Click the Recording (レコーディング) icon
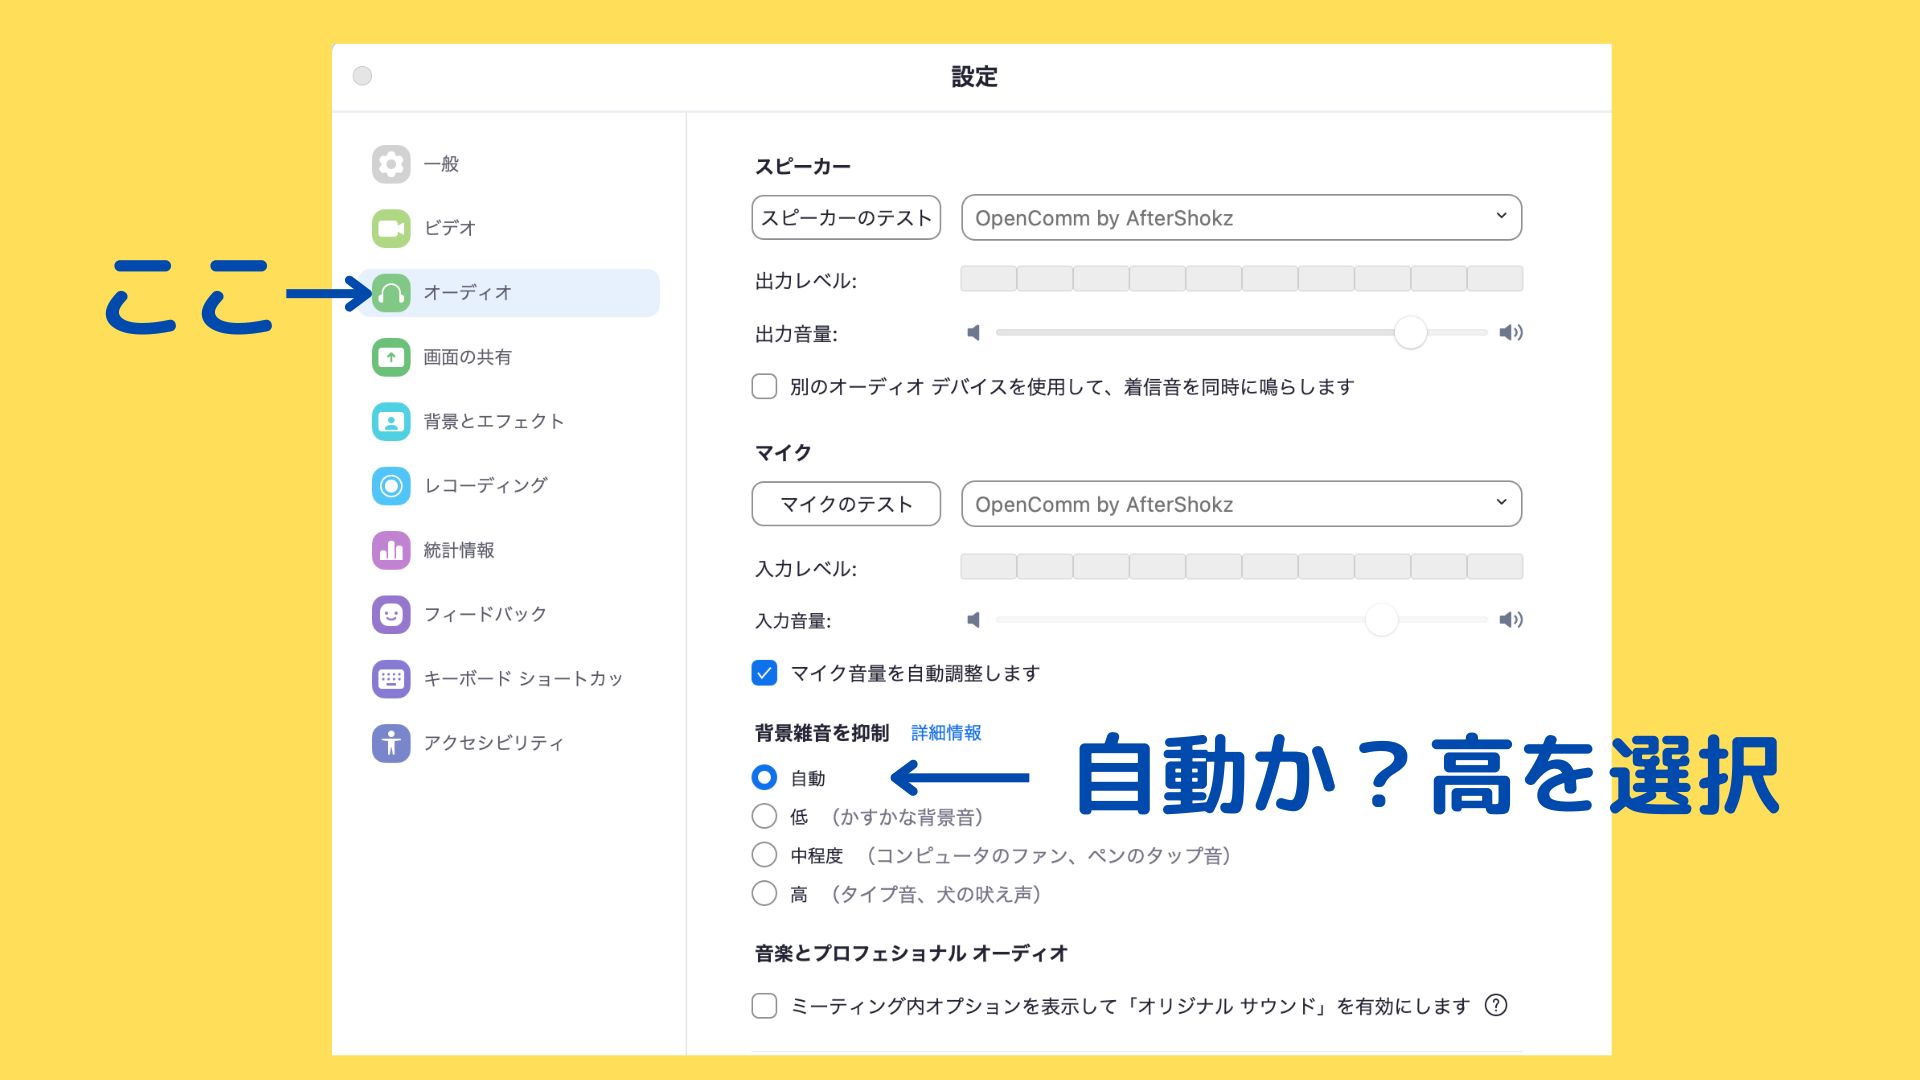1920x1080 pixels. click(391, 486)
